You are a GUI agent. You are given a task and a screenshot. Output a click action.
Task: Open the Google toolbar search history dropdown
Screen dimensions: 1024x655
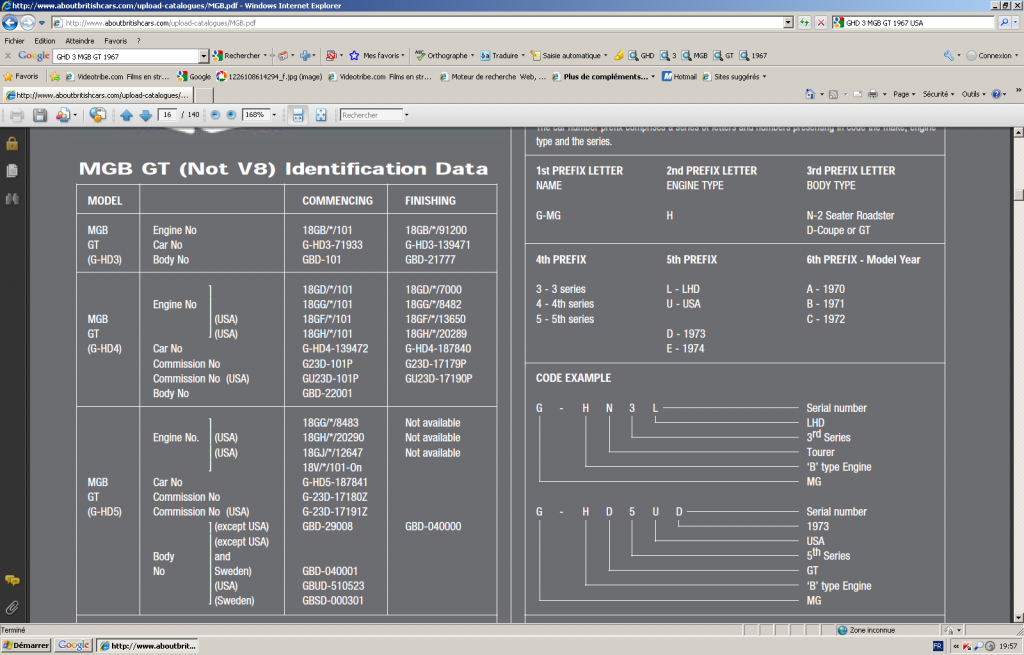coord(203,56)
